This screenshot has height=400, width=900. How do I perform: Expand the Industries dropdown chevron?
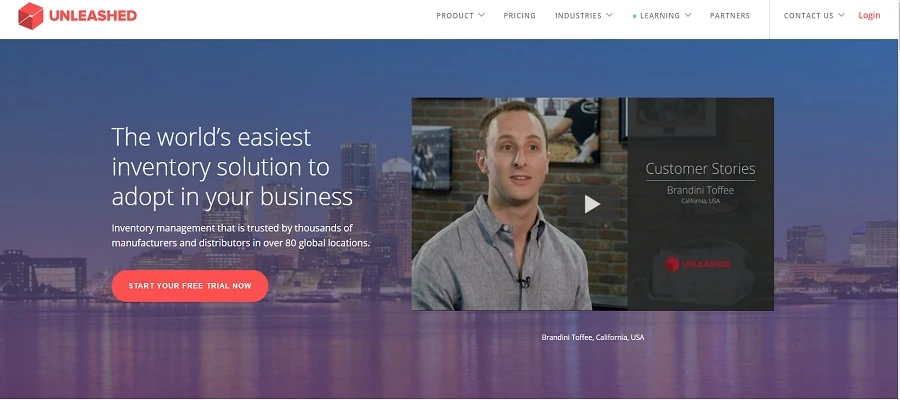pos(609,15)
